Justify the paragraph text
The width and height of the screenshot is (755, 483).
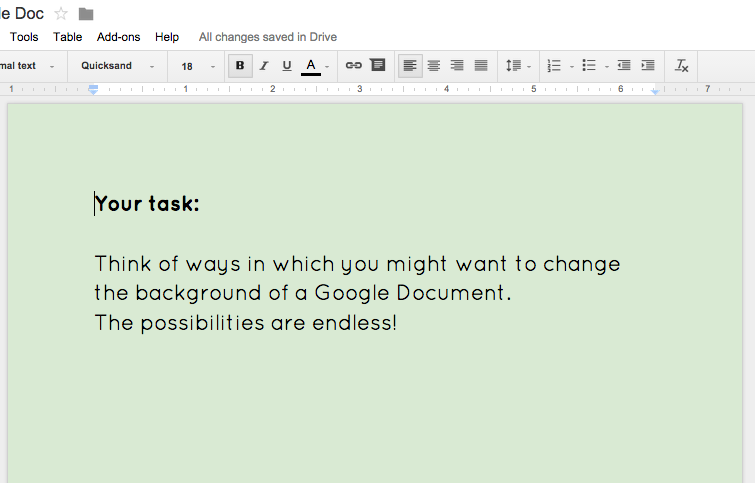[481, 66]
